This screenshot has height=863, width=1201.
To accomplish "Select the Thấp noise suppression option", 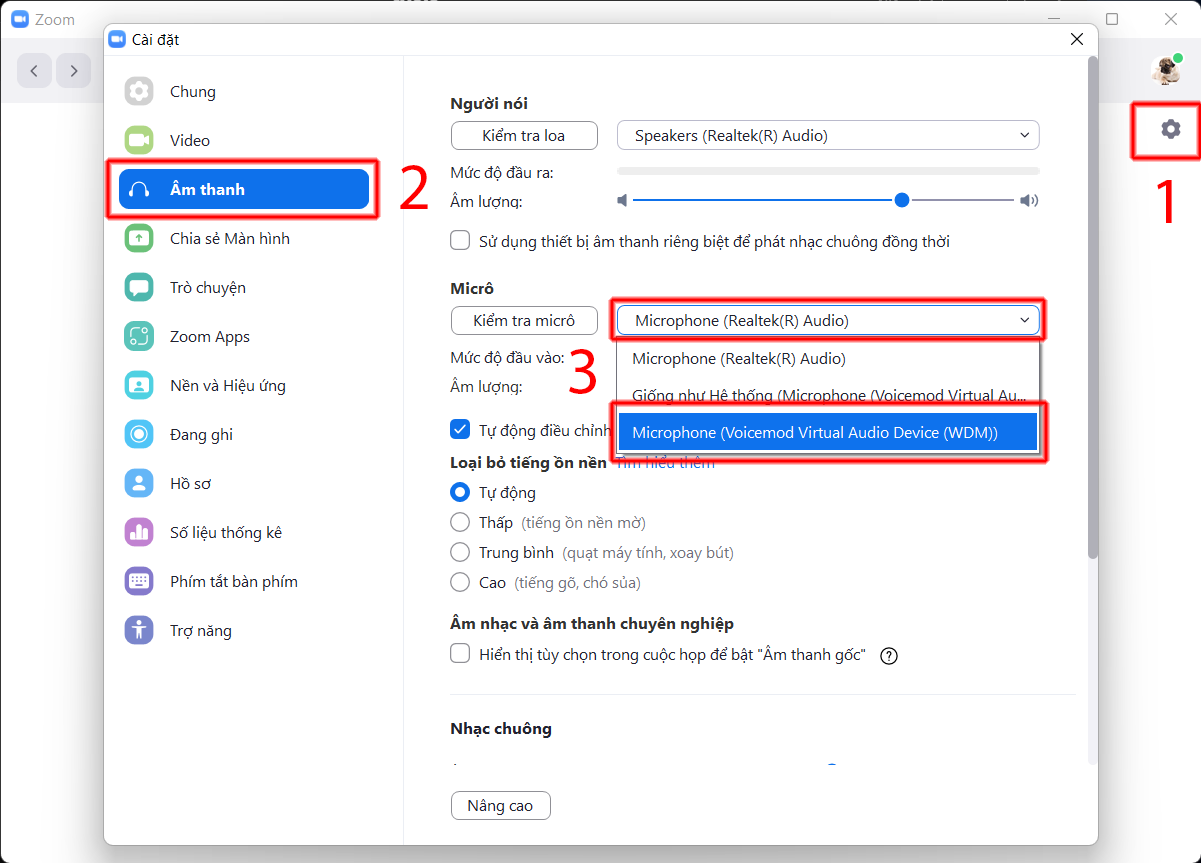I will pos(460,522).
